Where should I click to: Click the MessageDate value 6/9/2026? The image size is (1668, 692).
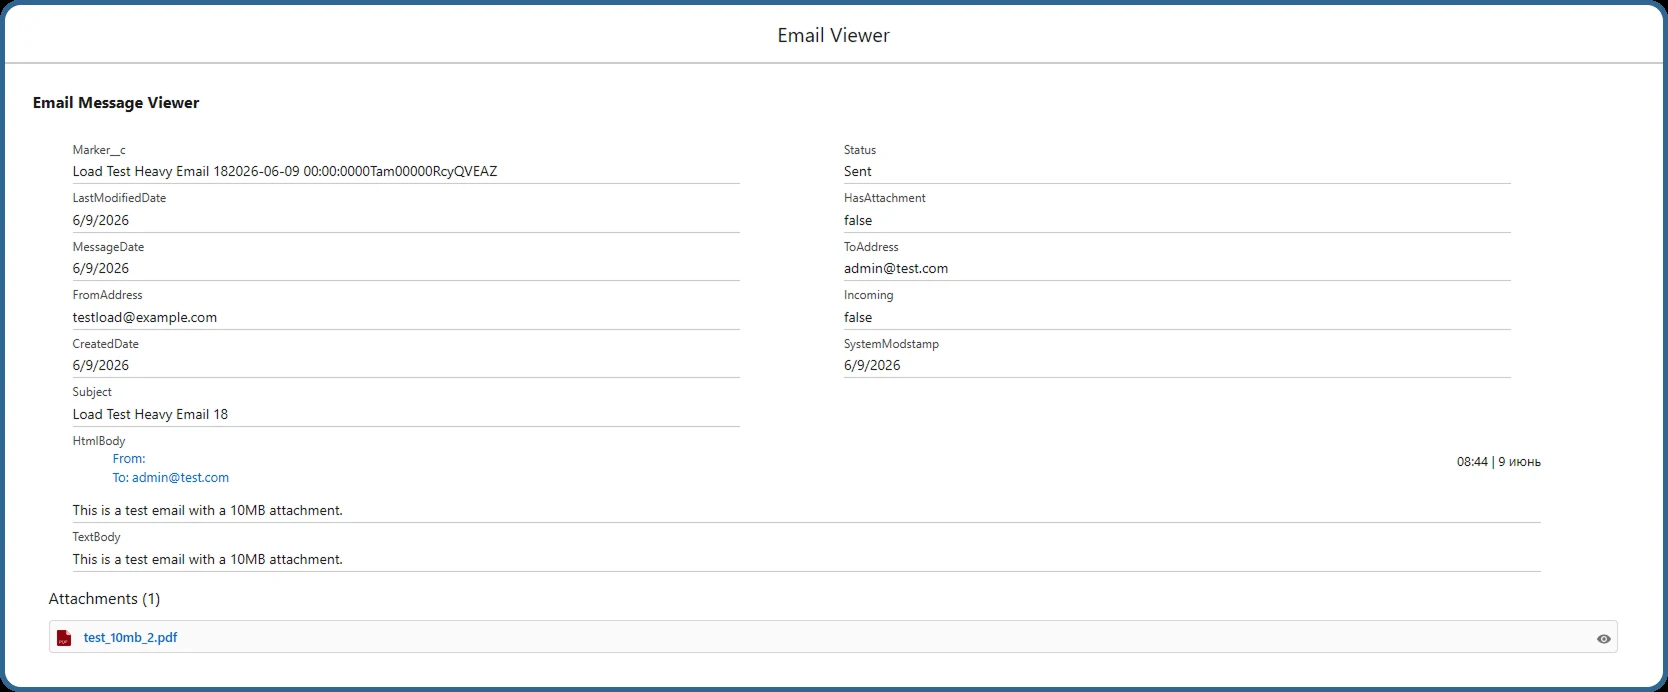[101, 268]
